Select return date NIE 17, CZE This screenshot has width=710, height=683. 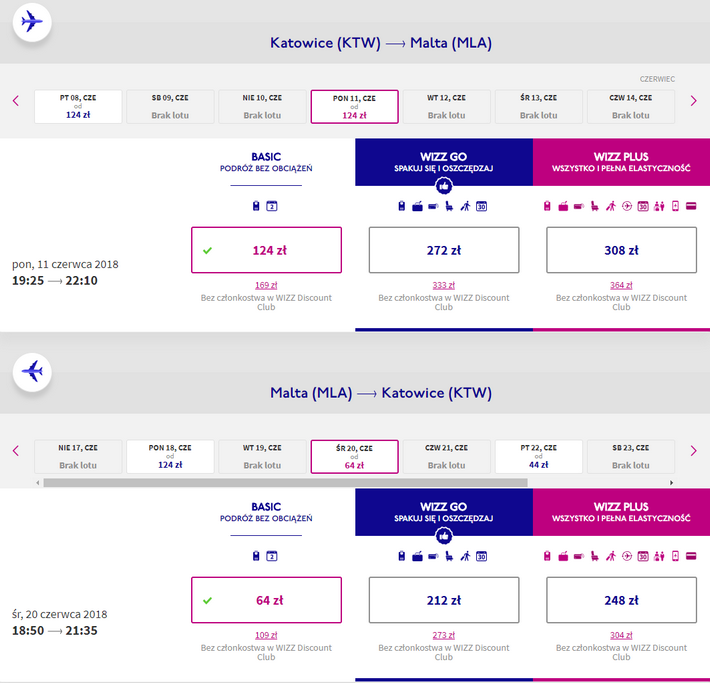pyautogui.click(x=78, y=457)
